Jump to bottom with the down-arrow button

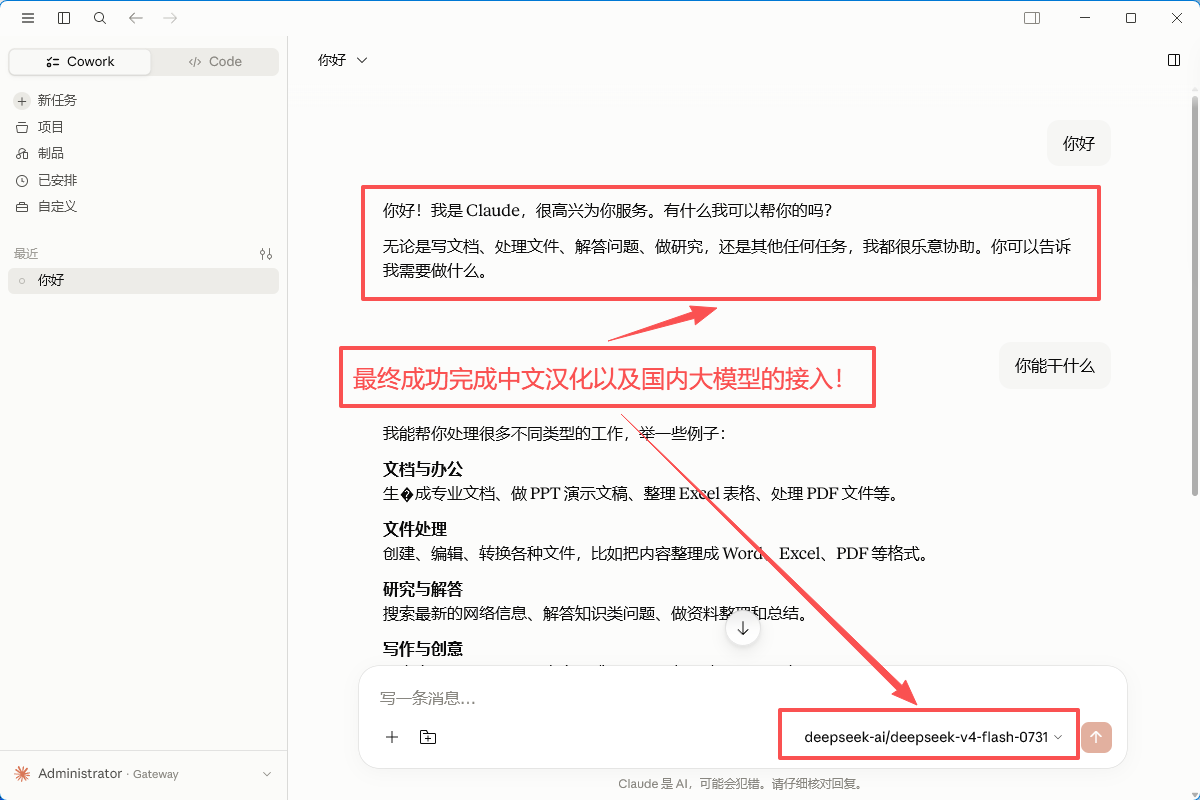(x=743, y=629)
